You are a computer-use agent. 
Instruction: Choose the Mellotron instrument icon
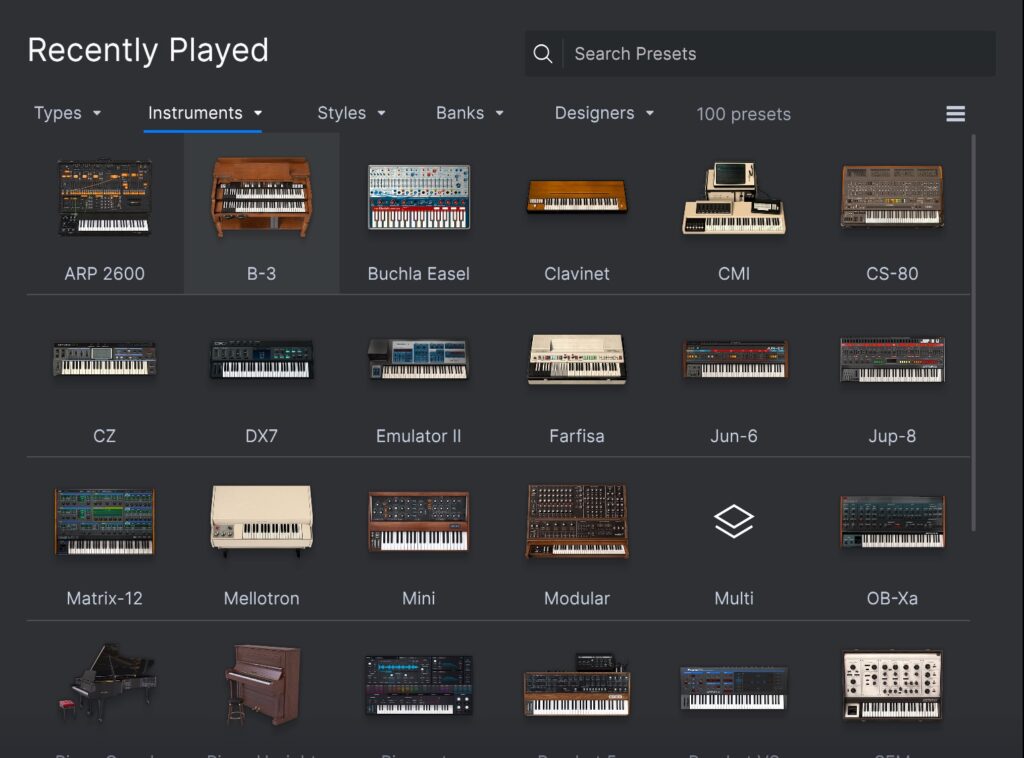pyautogui.click(x=261, y=521)
